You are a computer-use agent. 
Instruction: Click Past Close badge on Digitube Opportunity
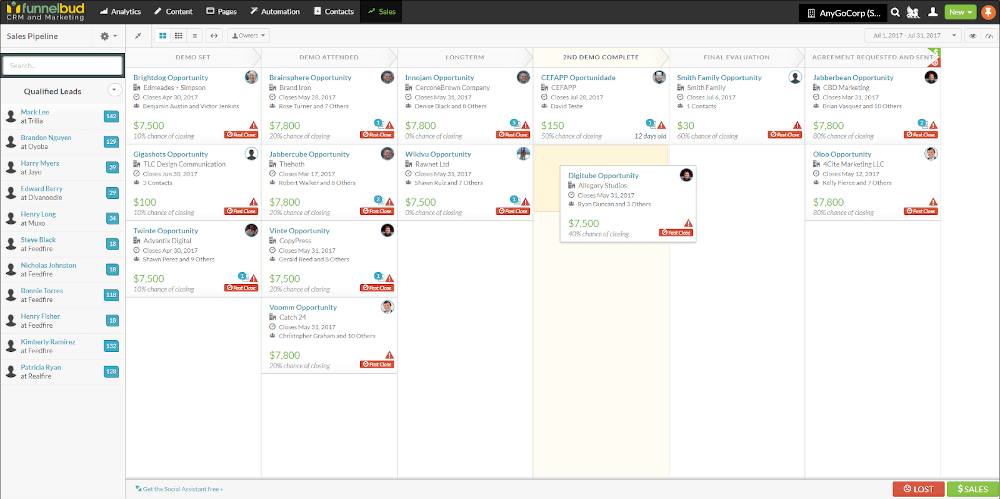pyautogui.click(x=676, y=233)
